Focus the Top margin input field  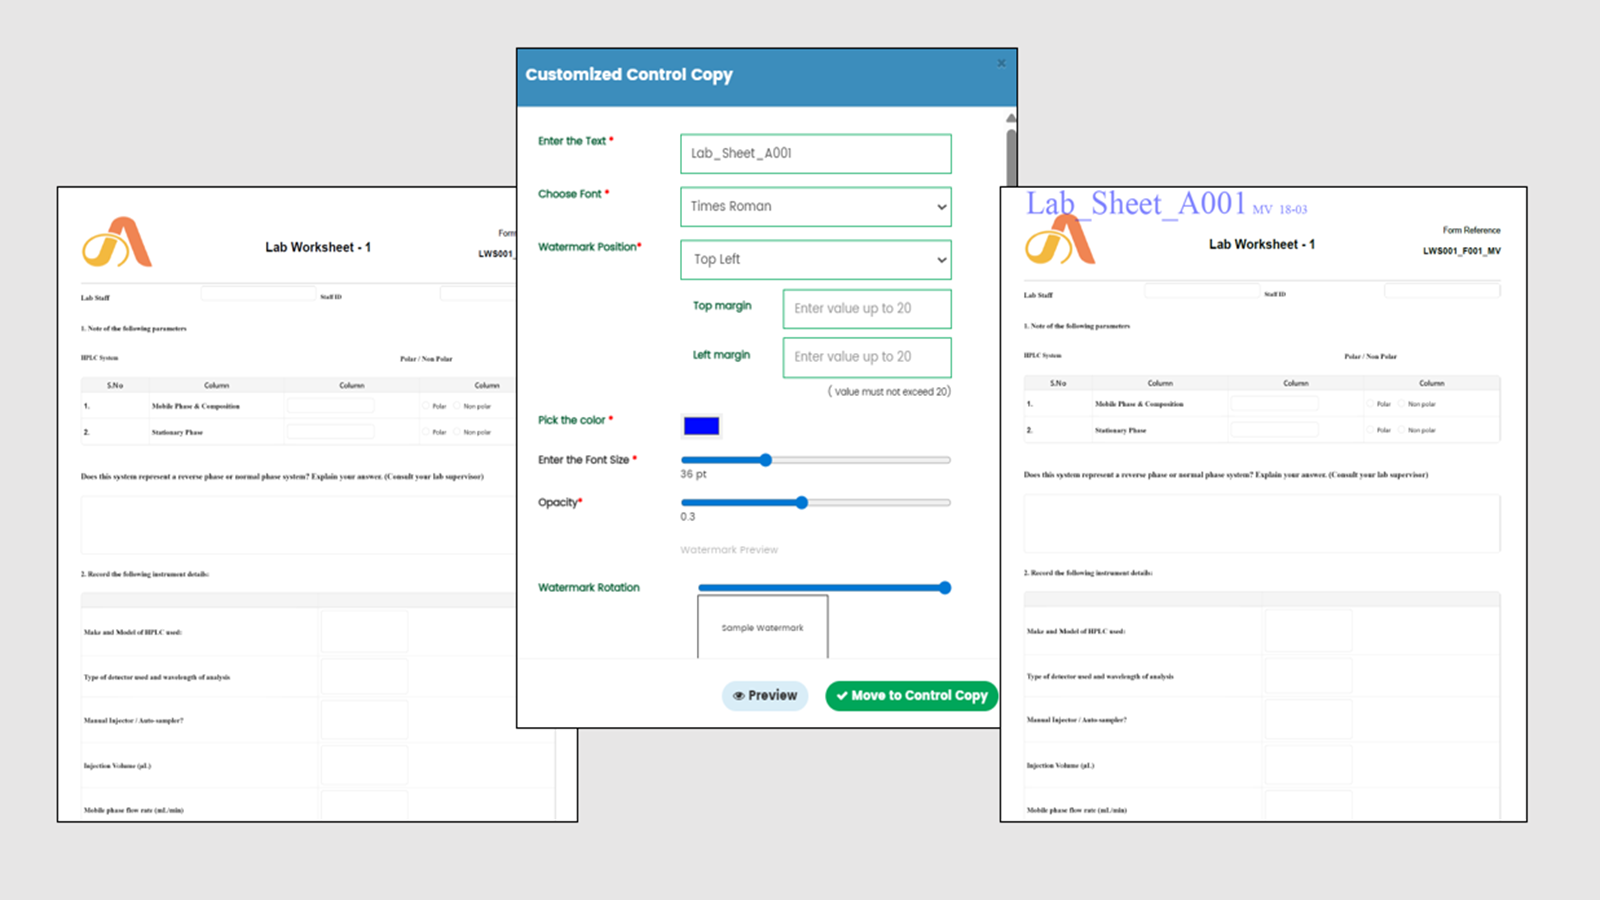pos(866,309)
